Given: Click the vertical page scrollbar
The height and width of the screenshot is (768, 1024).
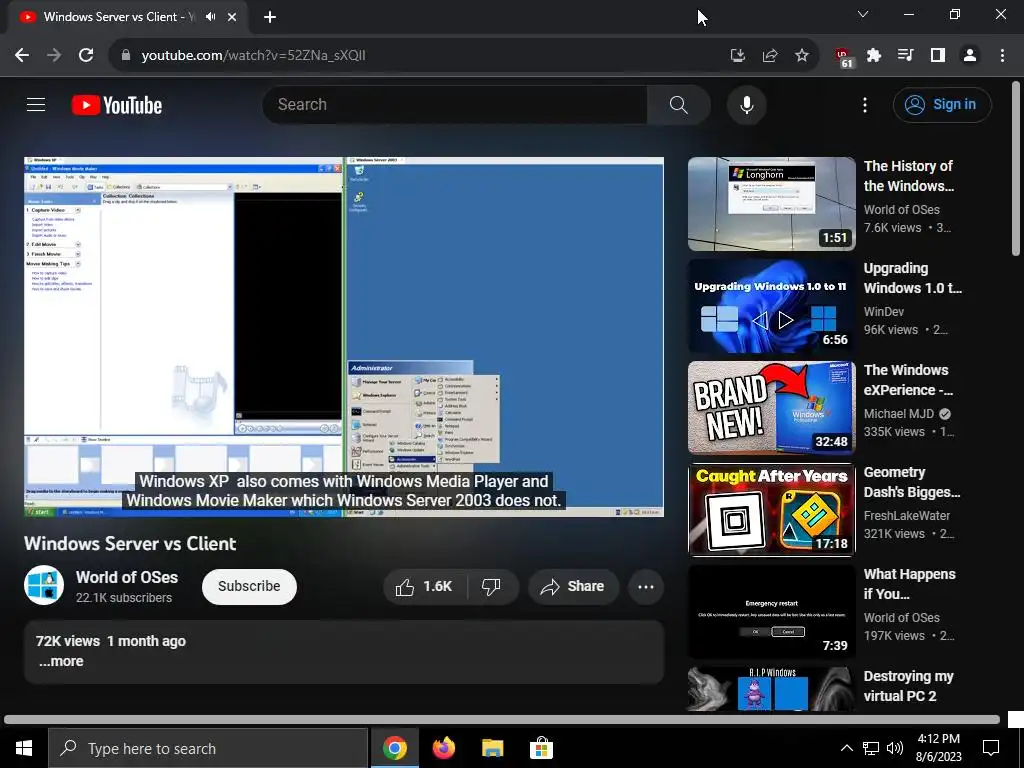Looking at the screenshot, I should [x=1016, y=168].
